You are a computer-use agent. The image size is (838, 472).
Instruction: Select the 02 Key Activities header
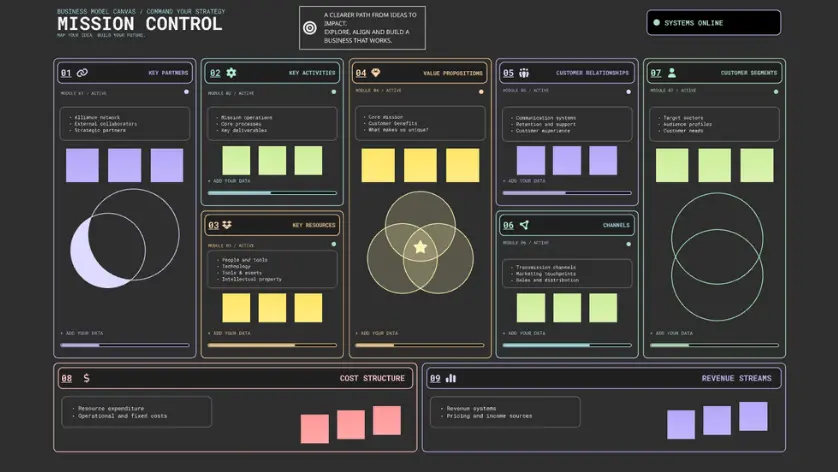(x=272, y=73)
